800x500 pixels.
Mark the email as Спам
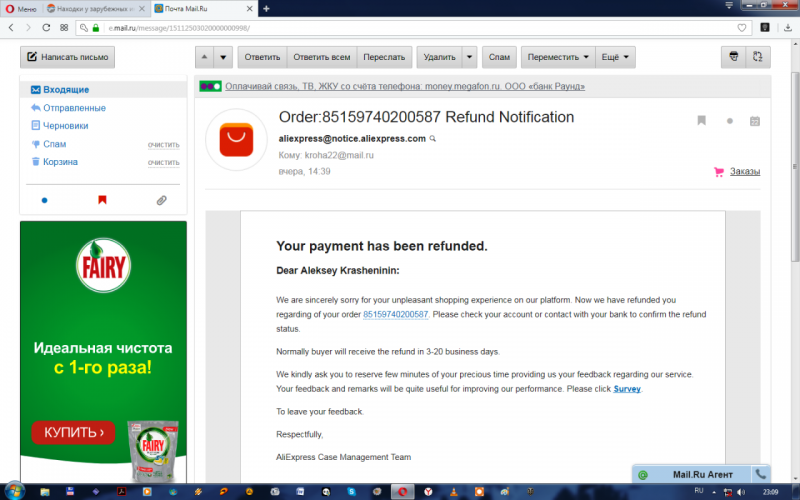click(x=499, y=57)
